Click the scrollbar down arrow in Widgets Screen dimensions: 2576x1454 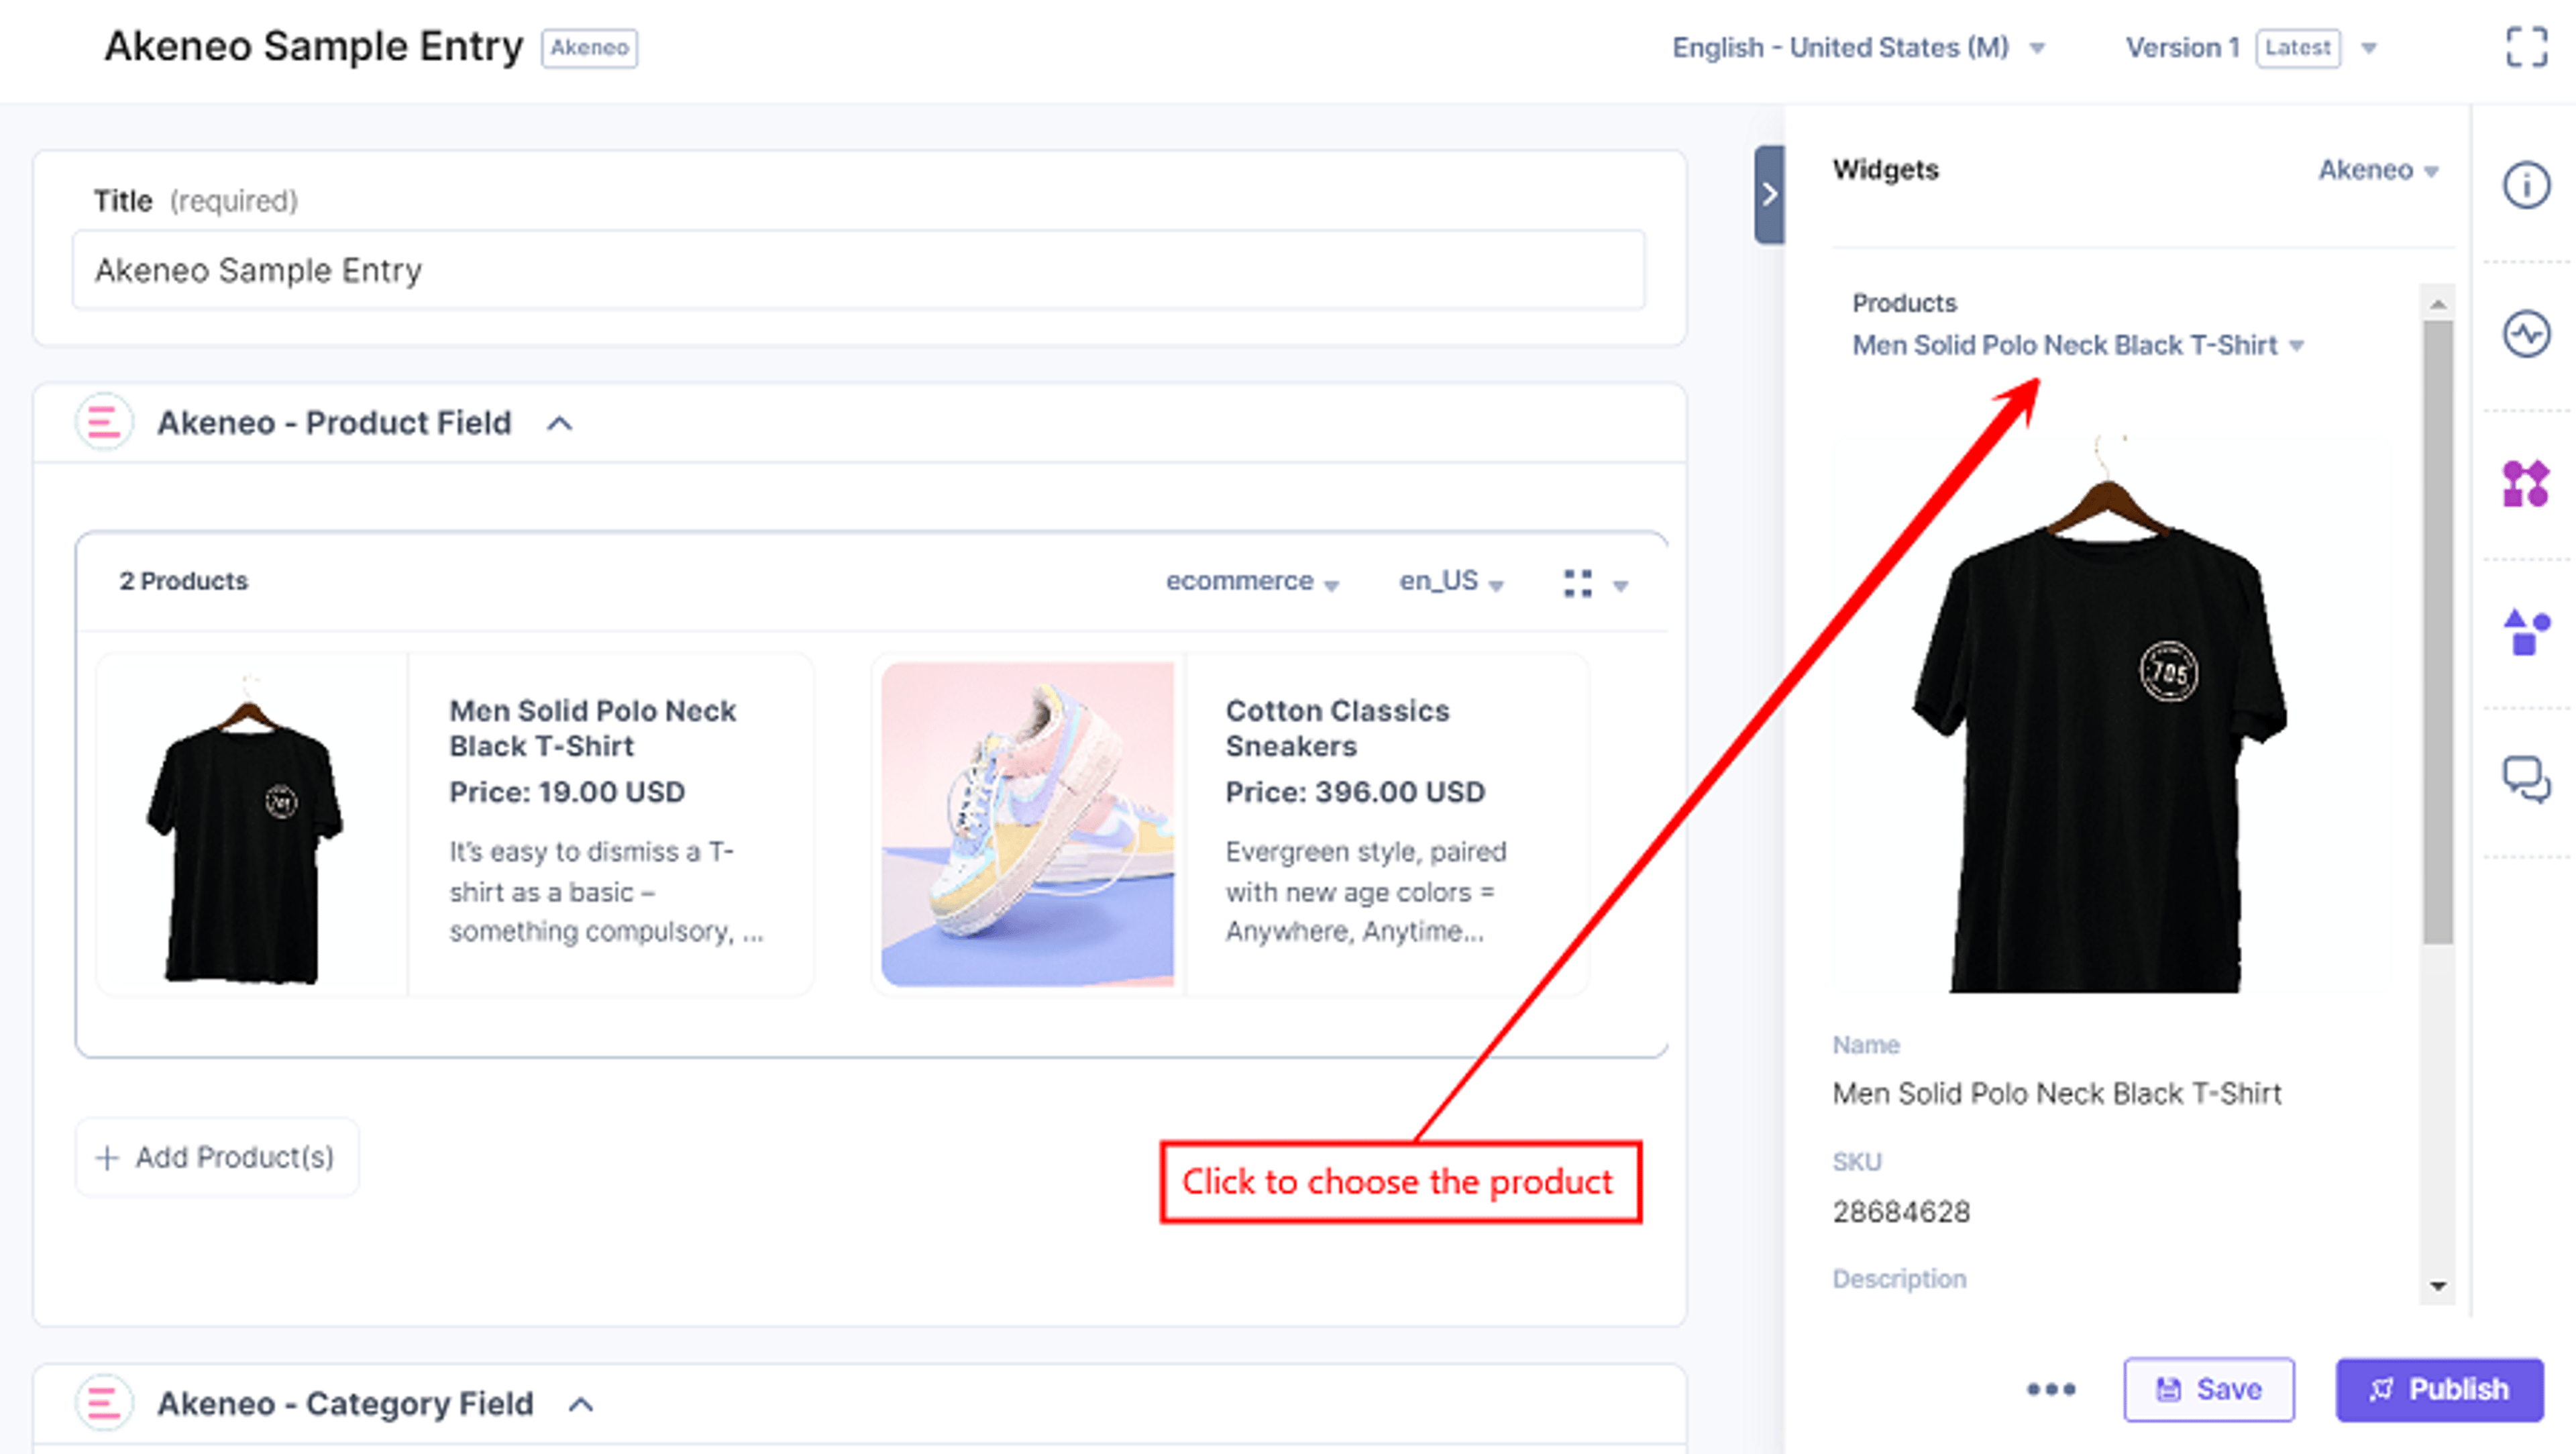pos(2437,1286)
